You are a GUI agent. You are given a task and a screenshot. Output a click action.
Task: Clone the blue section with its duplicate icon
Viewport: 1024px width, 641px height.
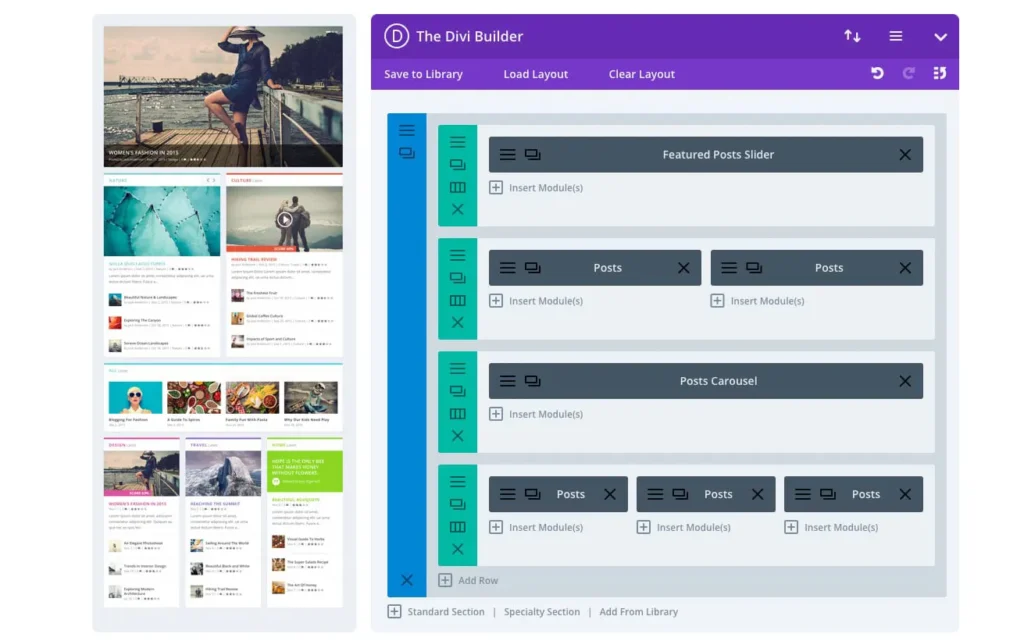click(406, 153)
